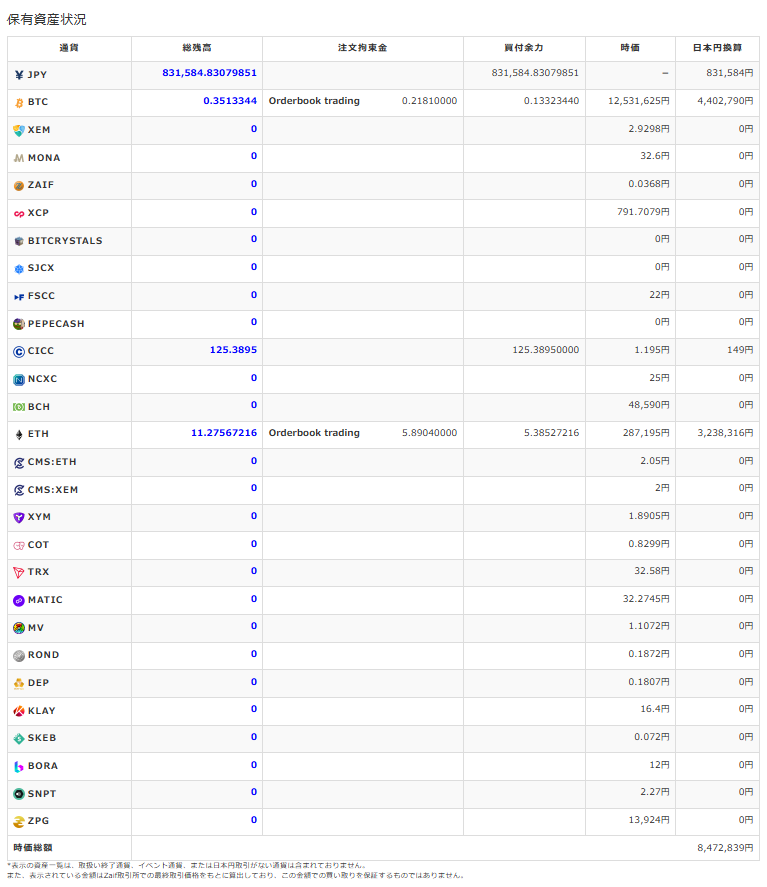Click the KLAY Klaytn icon
This screenshot has width=767, height=887.
tap(19, 711)
